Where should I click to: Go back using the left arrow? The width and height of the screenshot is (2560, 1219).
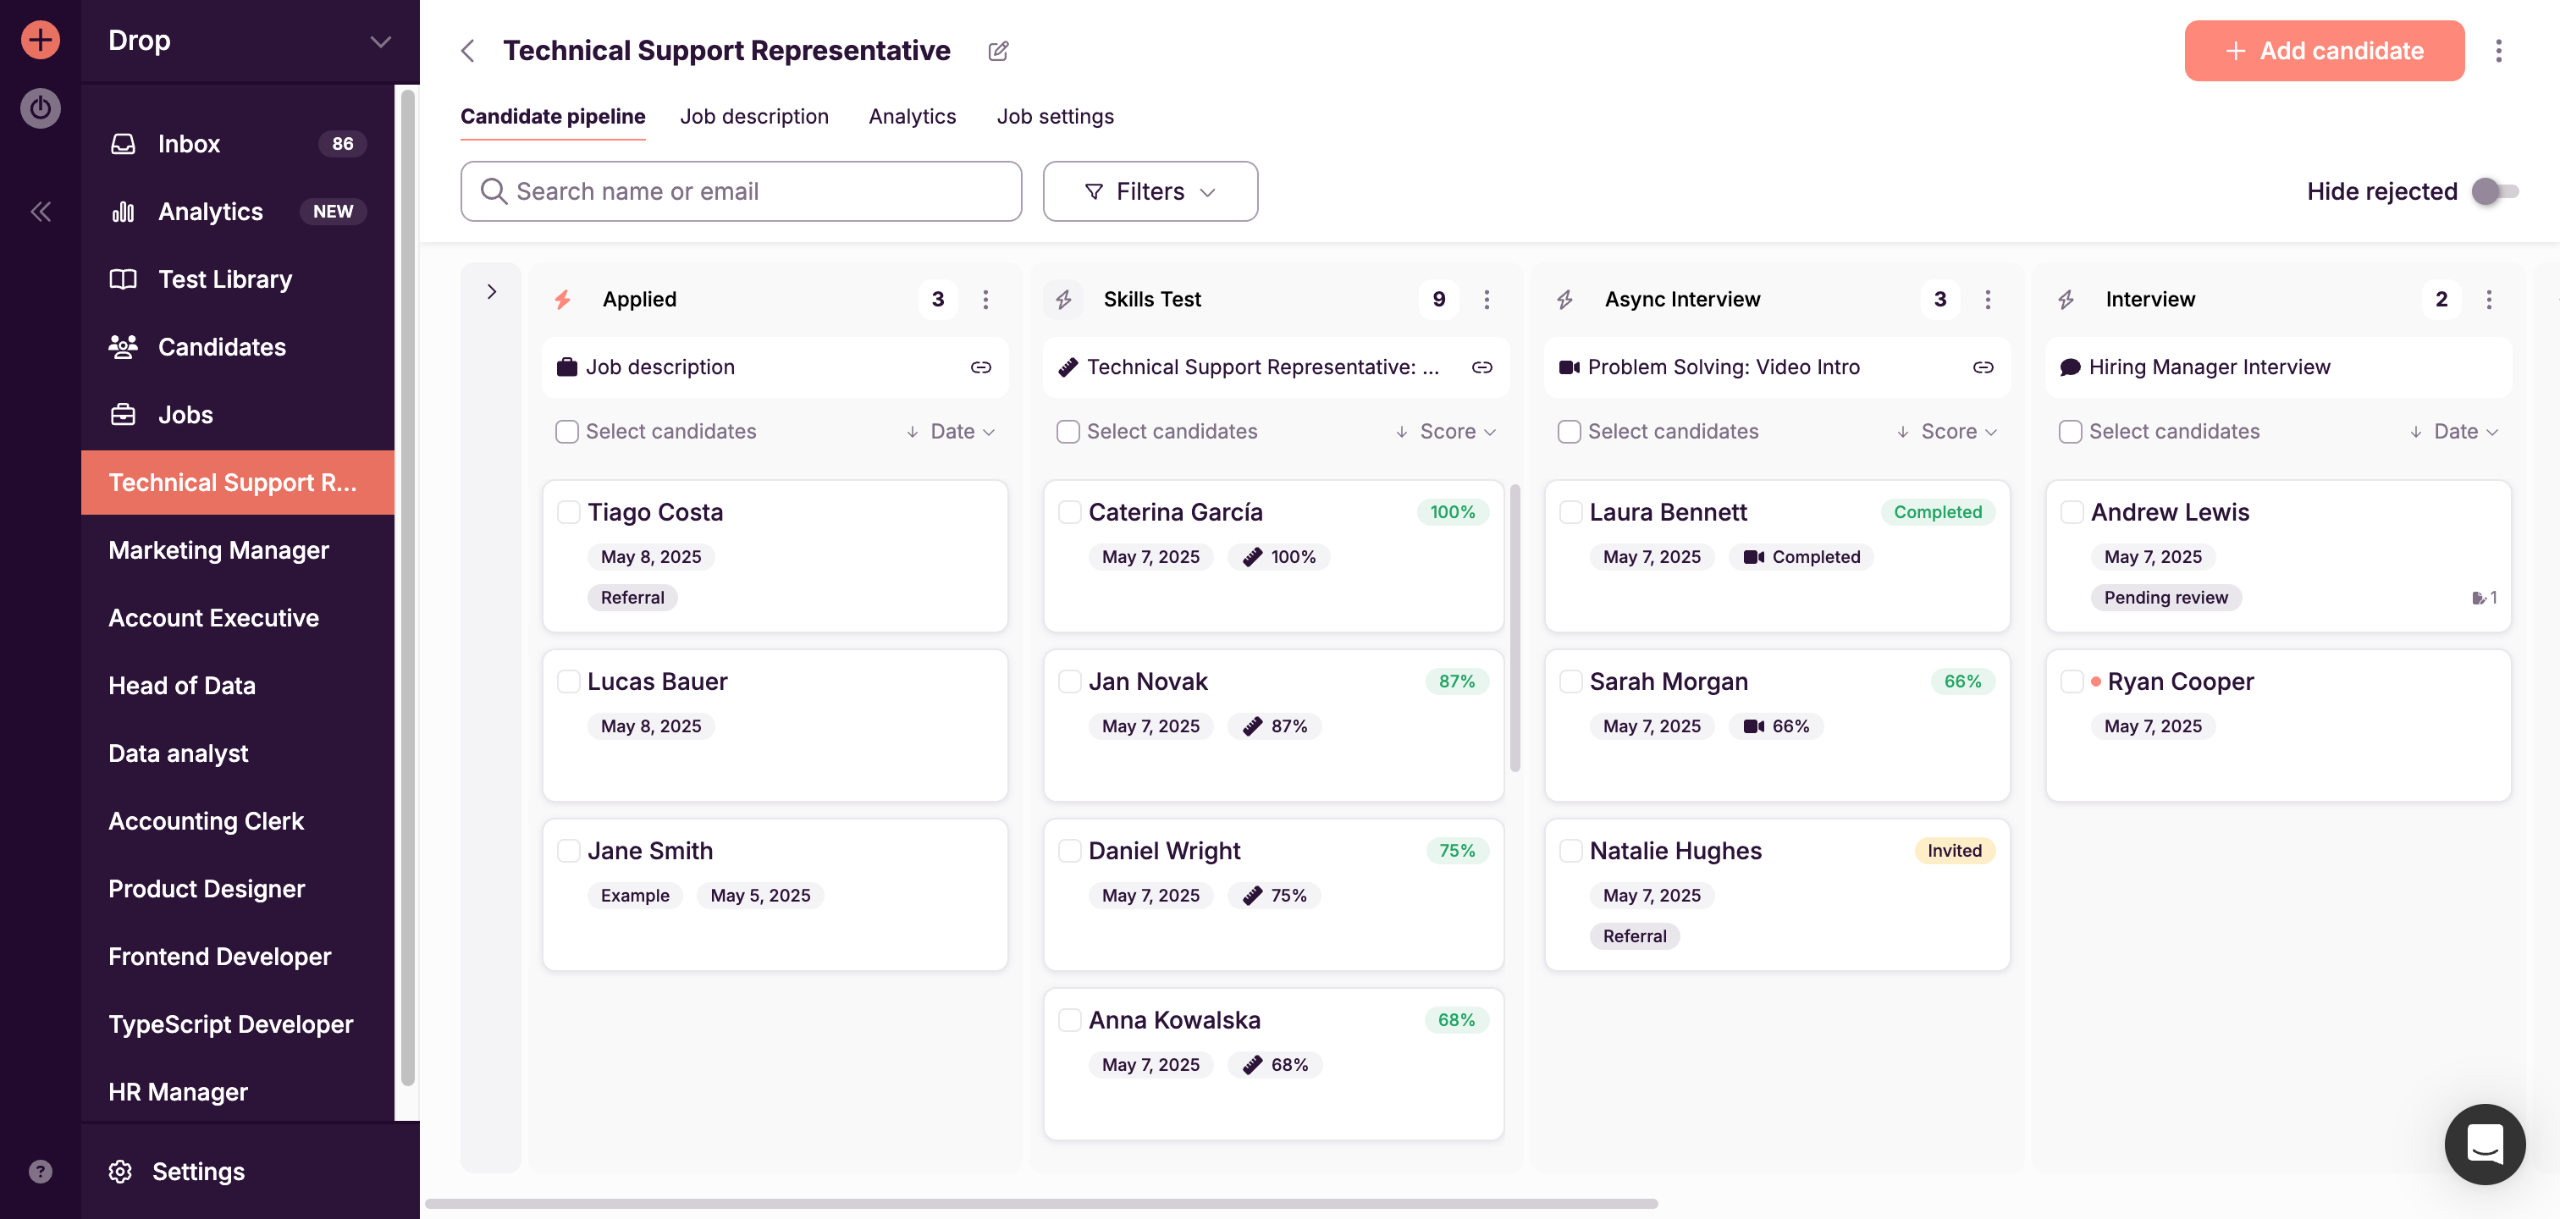click(x=468, y=51)
